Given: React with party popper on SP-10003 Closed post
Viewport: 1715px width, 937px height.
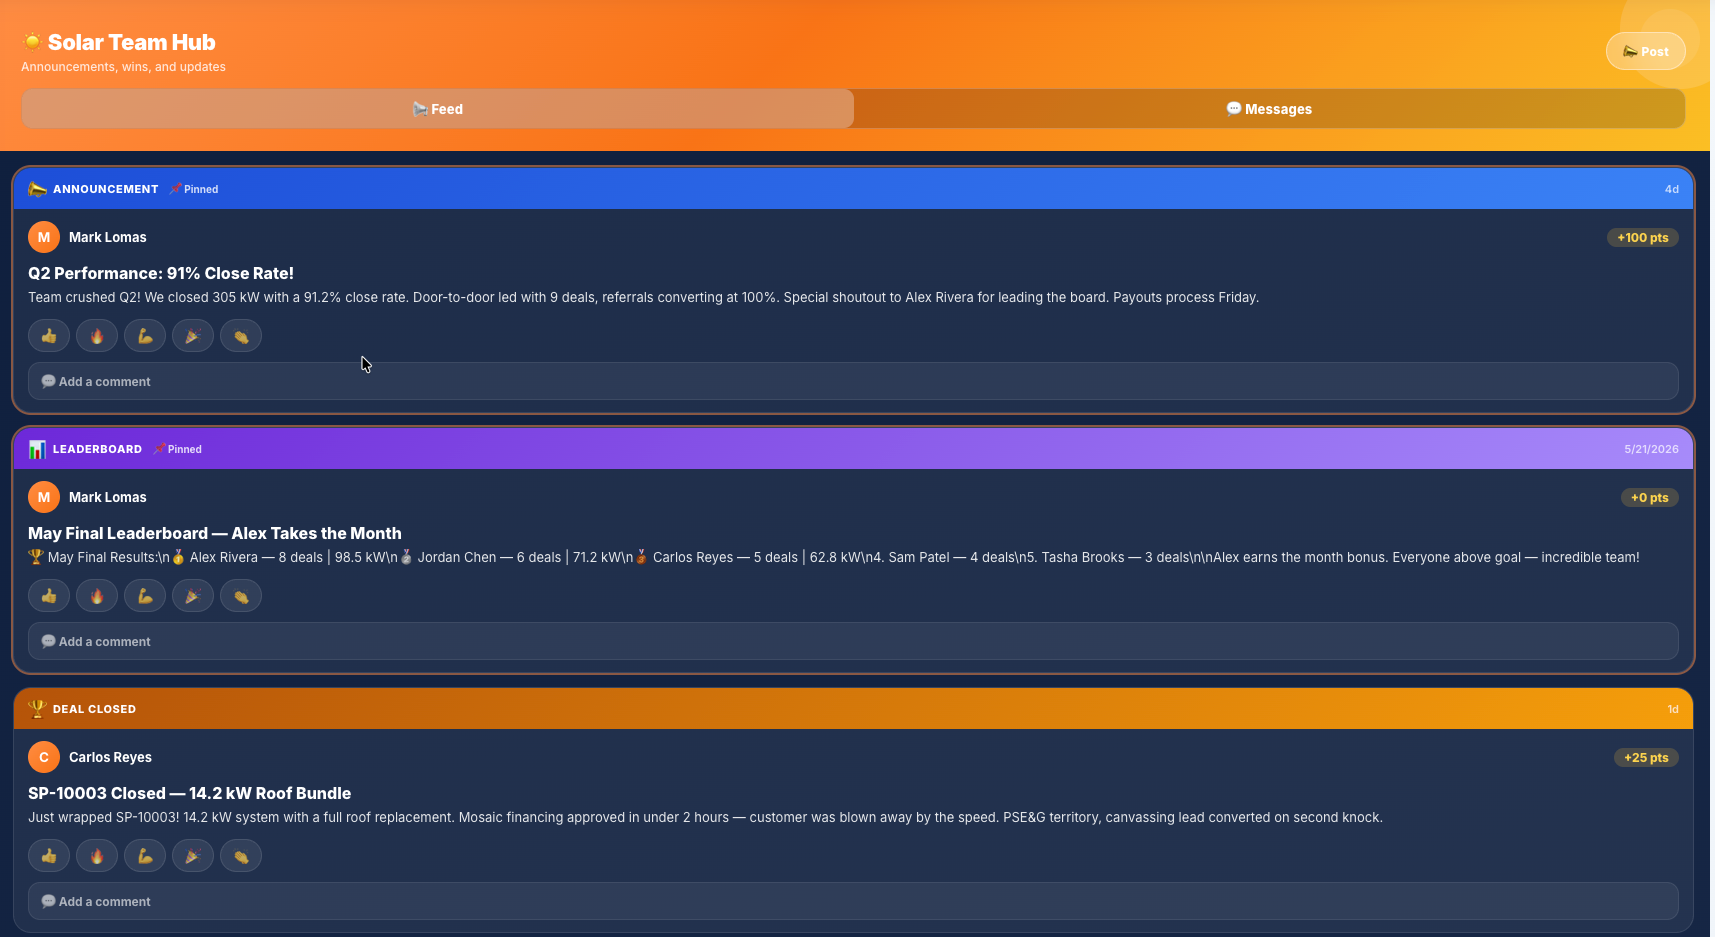Looking at the screenshot, I should coord(193,856).
